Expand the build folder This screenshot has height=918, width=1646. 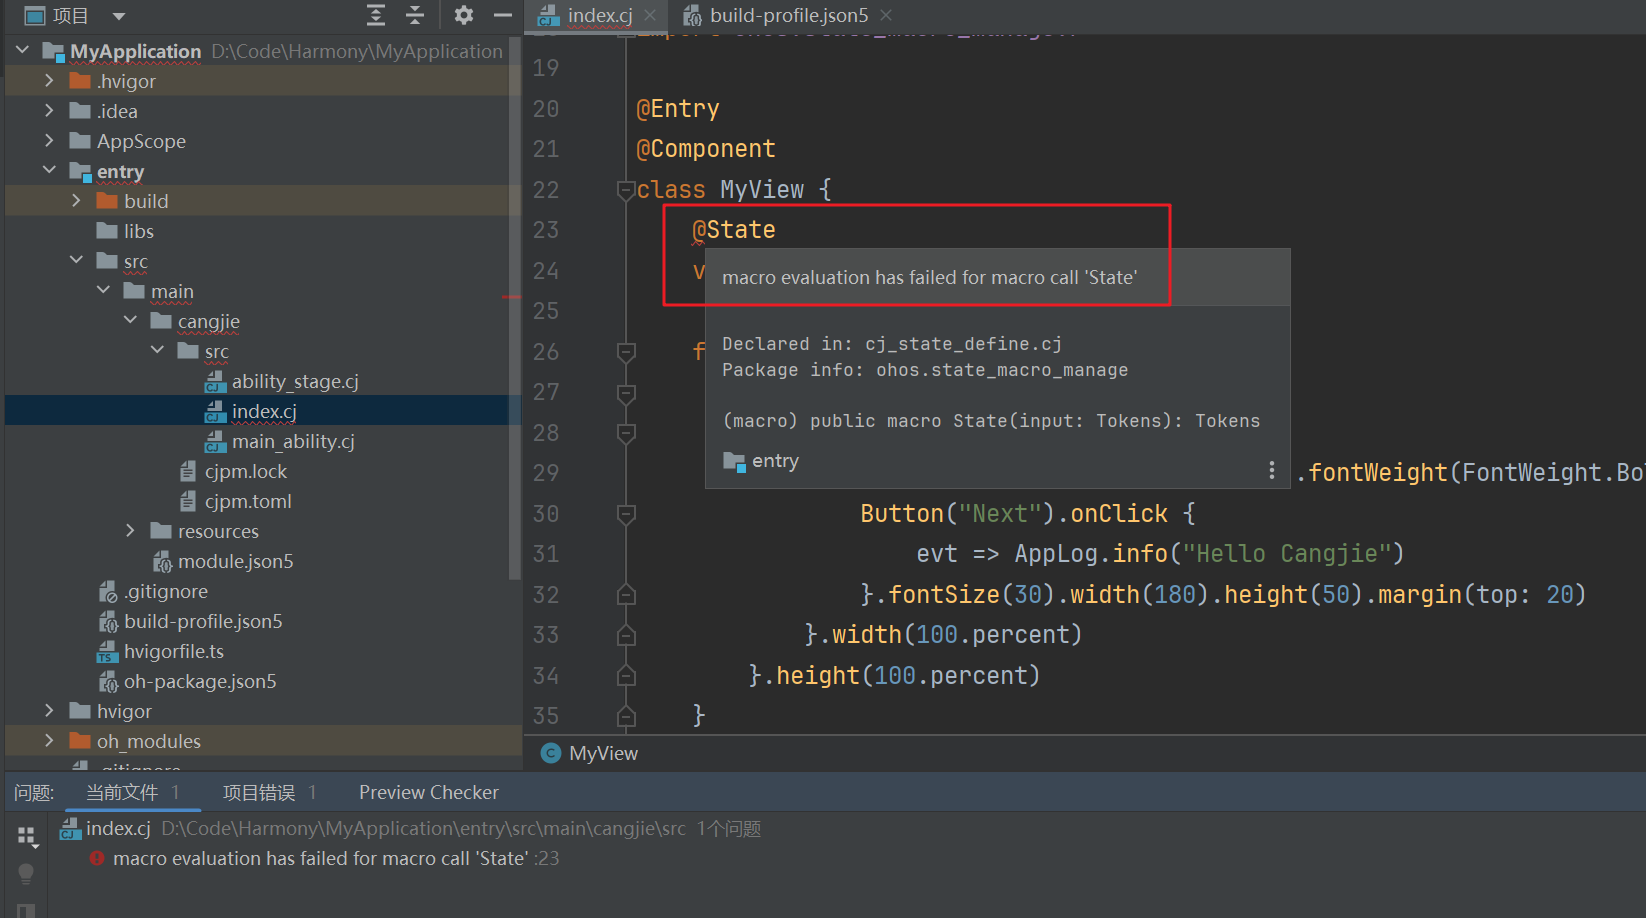(76, 200)
